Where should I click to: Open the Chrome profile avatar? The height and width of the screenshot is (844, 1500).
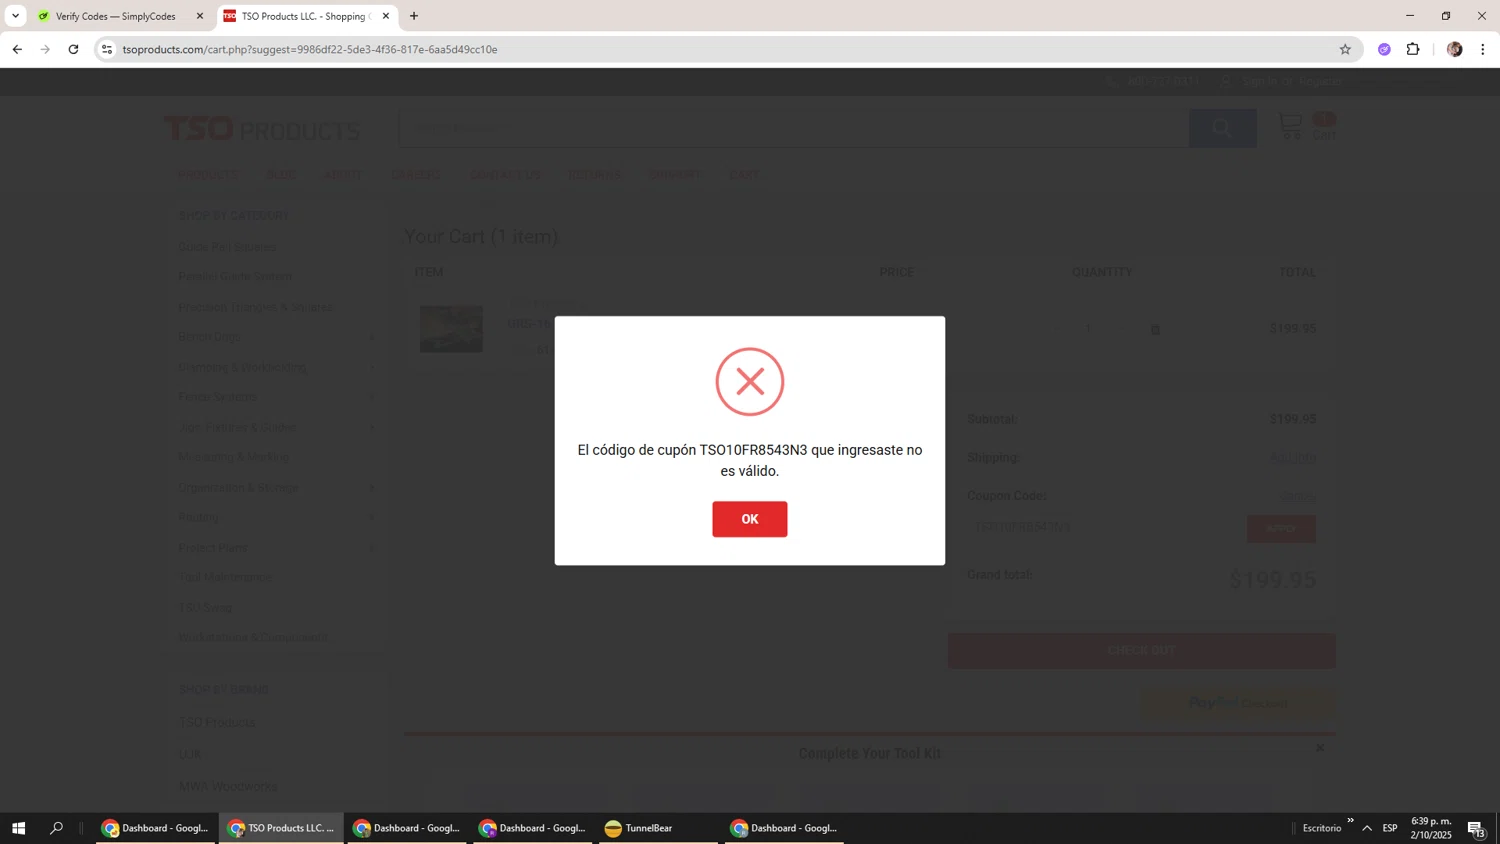[1454, 49]
